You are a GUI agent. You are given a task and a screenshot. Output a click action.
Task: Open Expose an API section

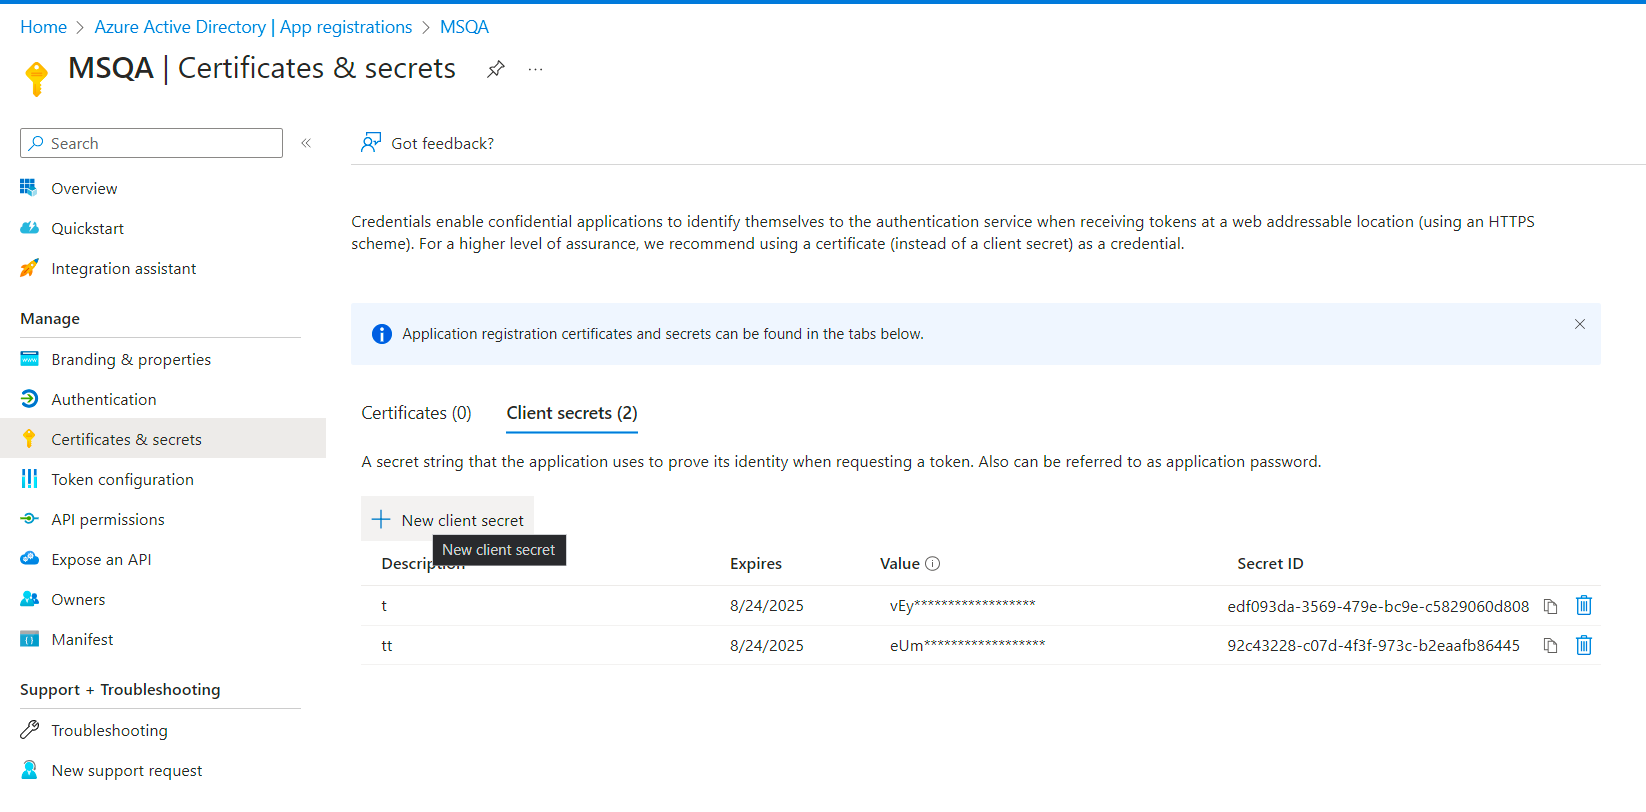(101, 559)
